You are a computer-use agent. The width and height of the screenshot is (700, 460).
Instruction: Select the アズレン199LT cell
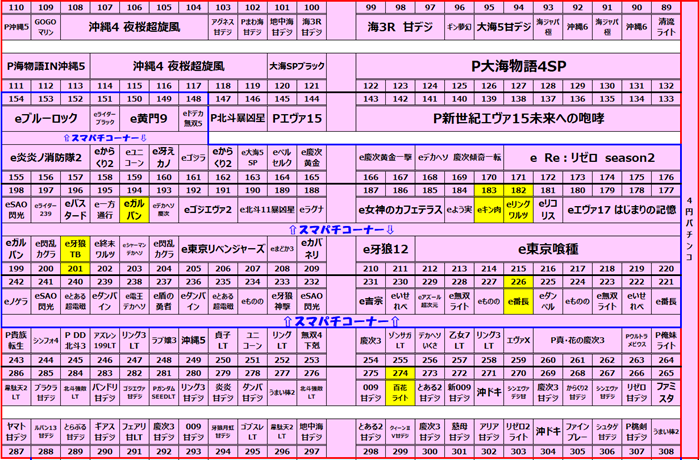click(x=104, y=340)
